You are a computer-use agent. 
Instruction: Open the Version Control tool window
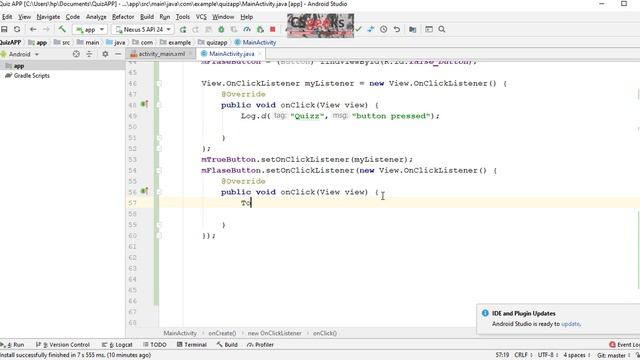pyautogui.click(x=62, y=344)
